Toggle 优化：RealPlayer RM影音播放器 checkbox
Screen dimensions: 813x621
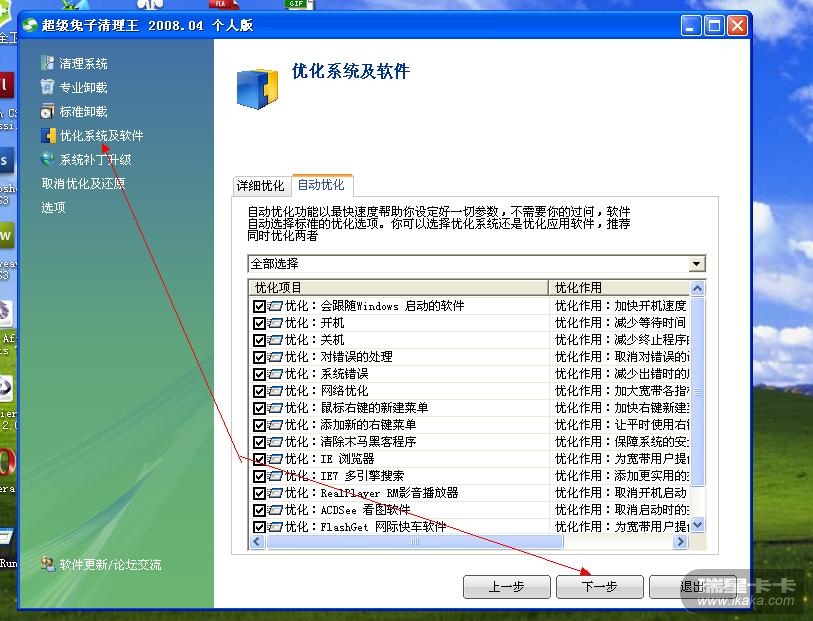(259, 493)
